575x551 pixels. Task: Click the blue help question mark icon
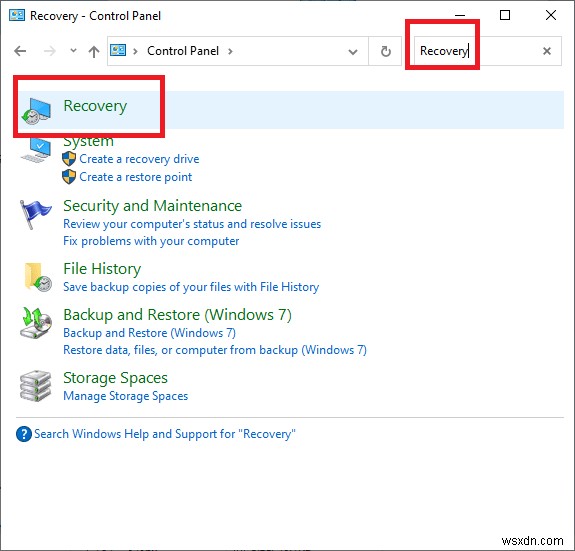[x=24, y=434]
